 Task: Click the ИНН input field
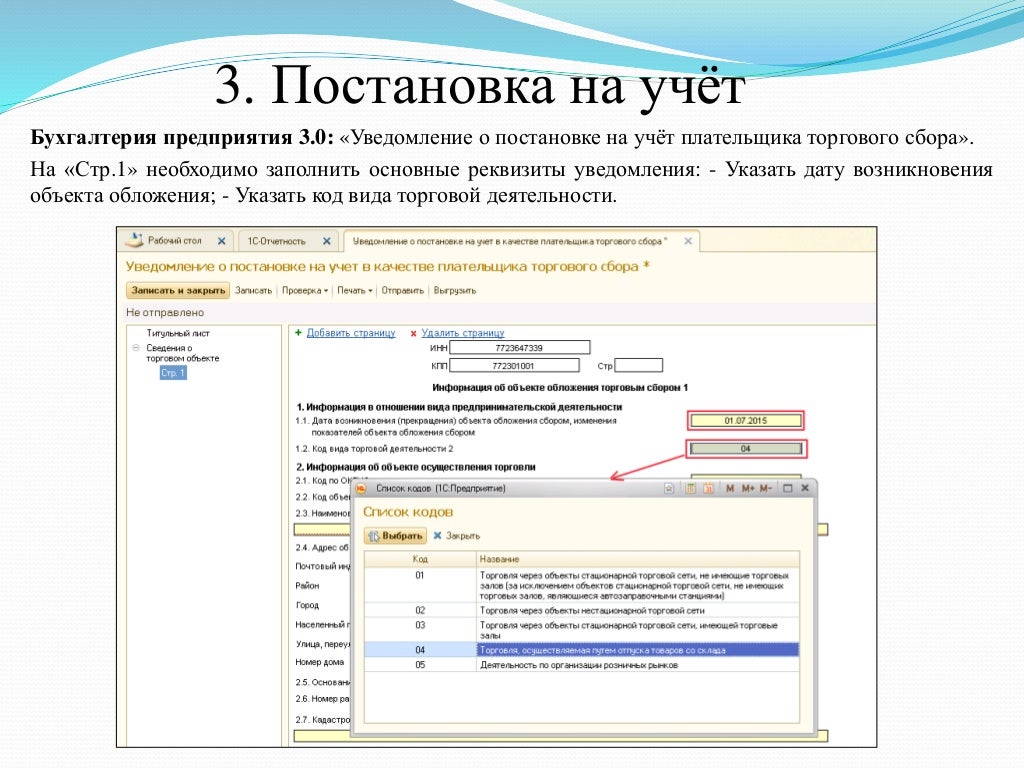(519, 347)
